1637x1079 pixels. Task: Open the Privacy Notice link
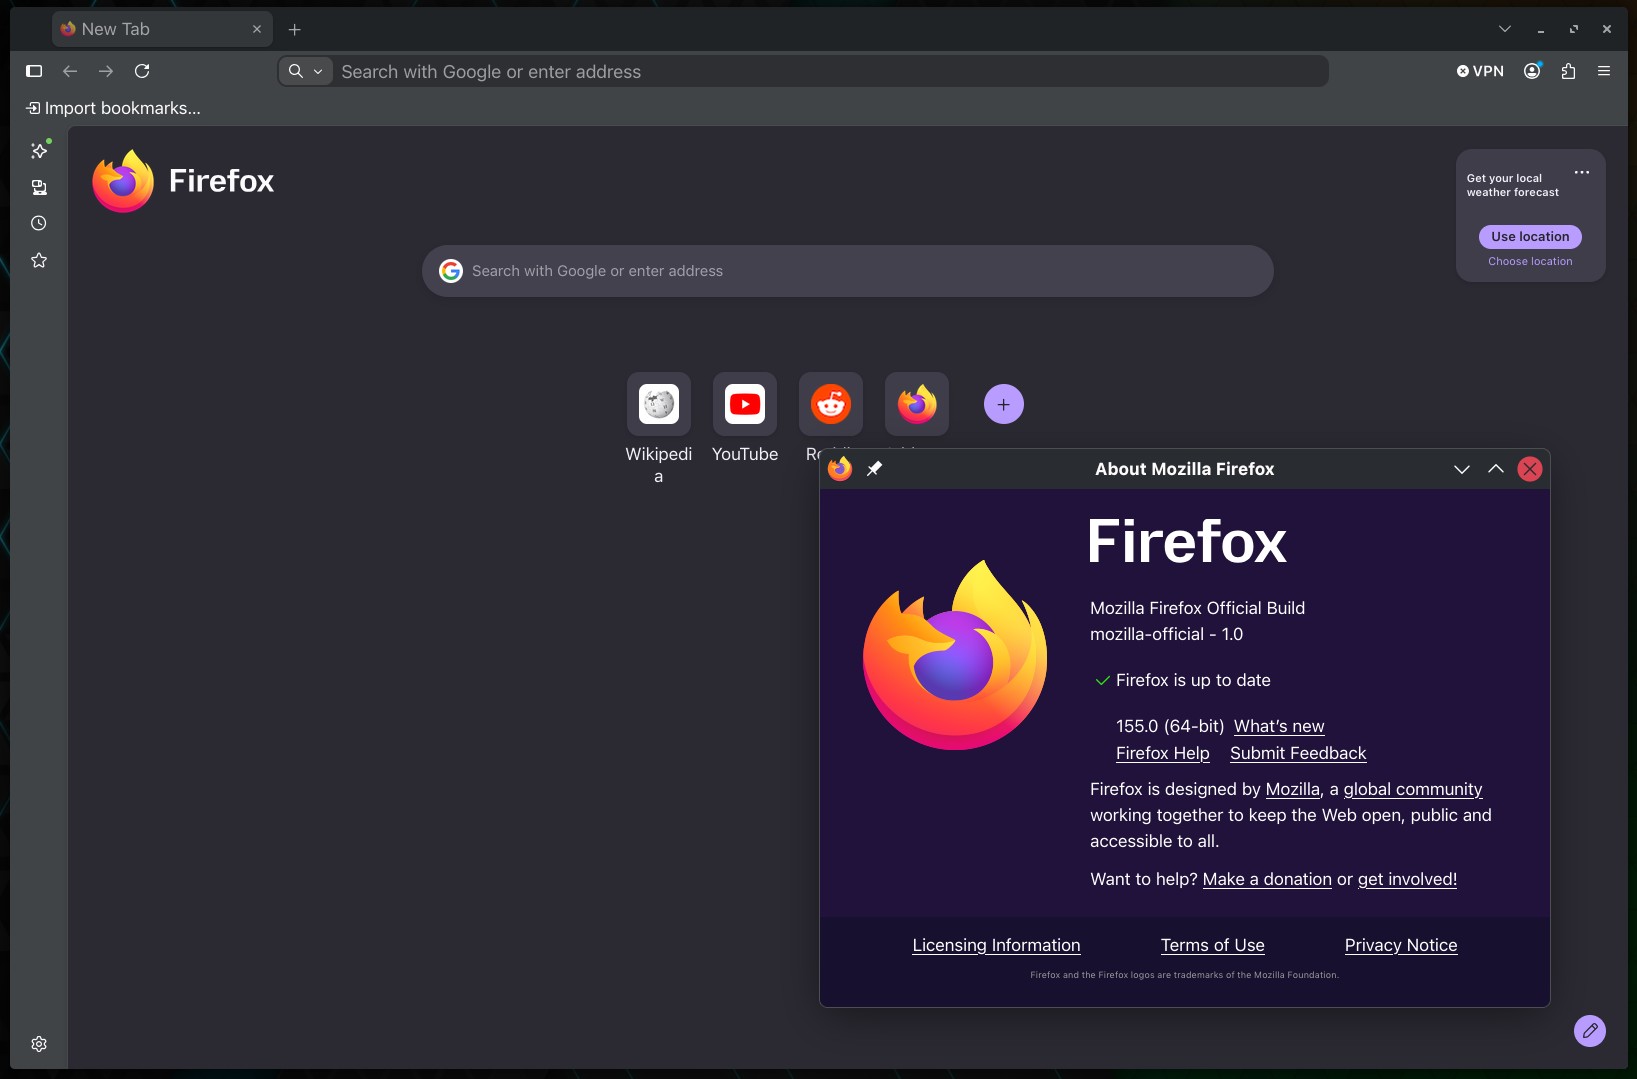(x=1401, y=945)
